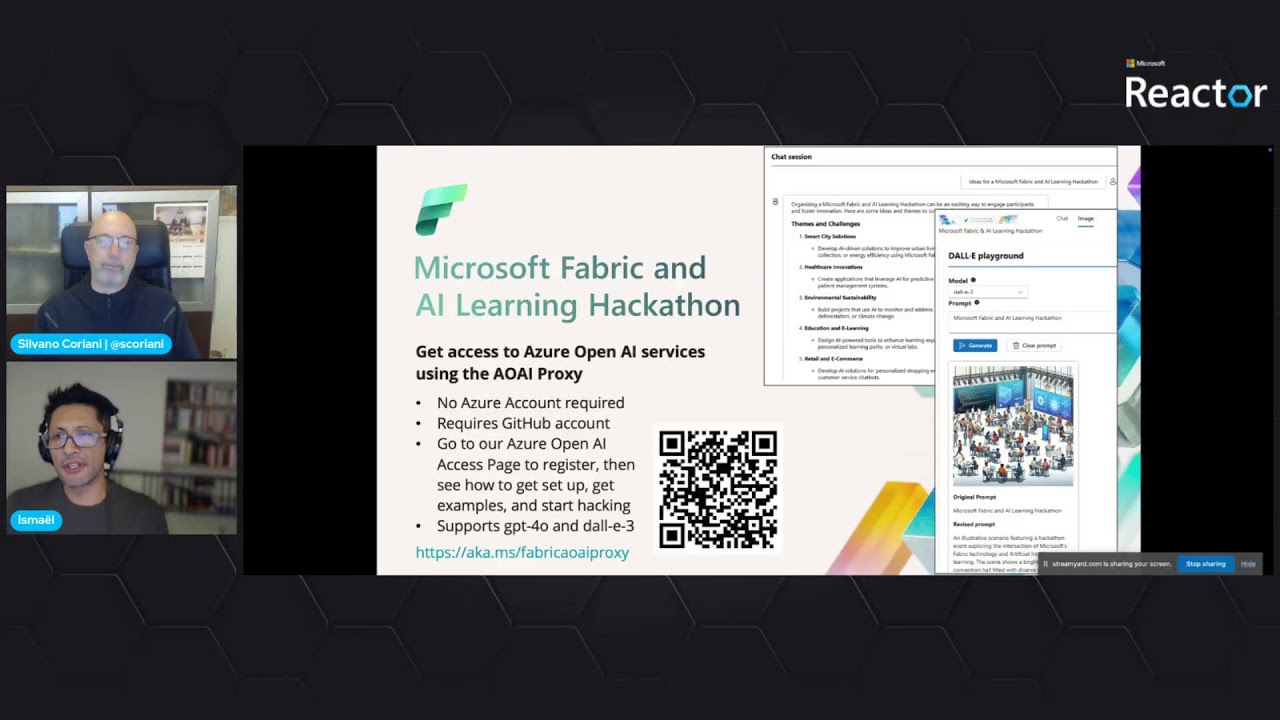Open the dall-e-3 Model dropdown
The width and height of the screenshot is (1280, 720).
(988, 292)
